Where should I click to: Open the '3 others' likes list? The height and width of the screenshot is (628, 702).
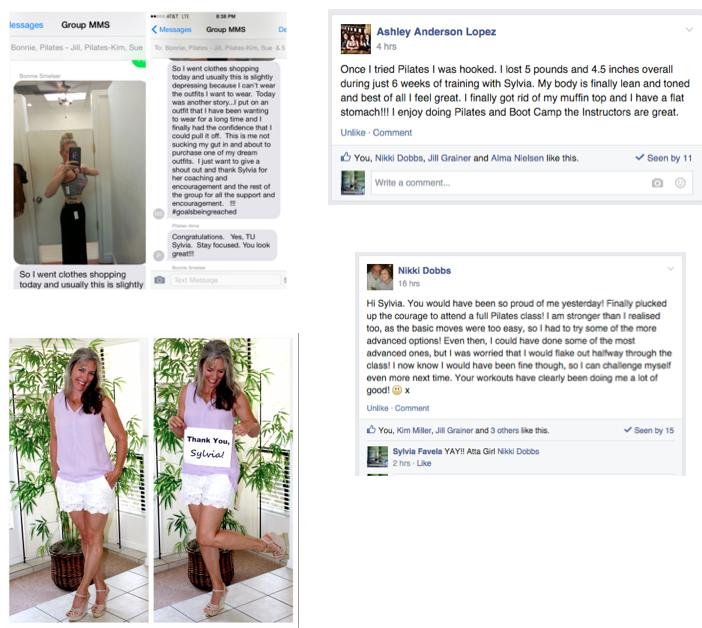(505, 430)
